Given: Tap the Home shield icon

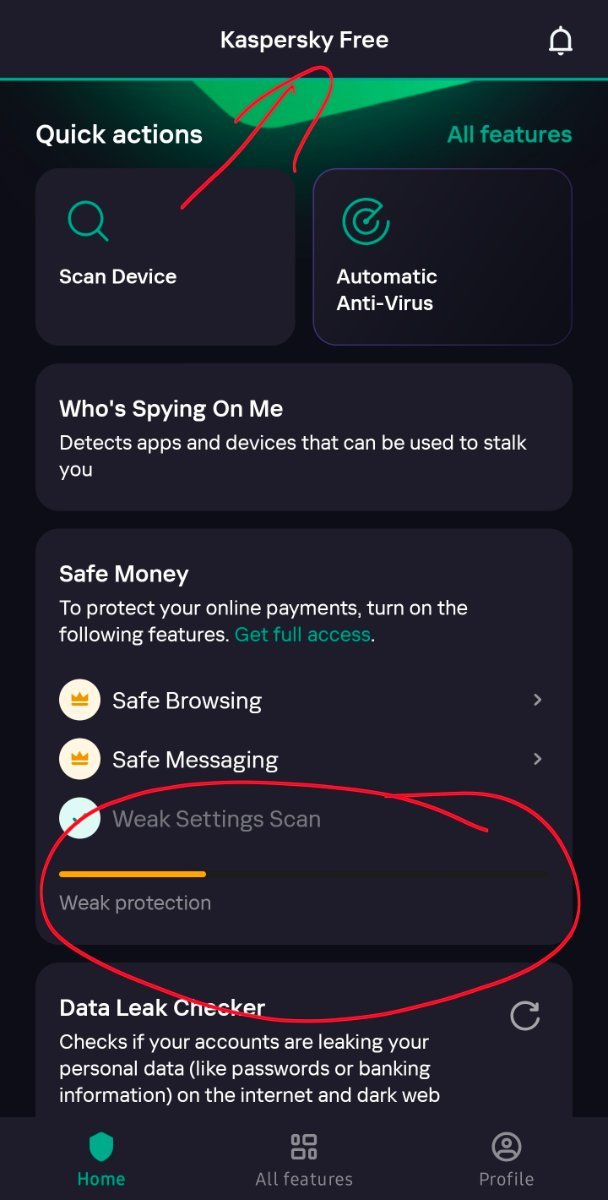Looking at the screenshot, I should click(x=101, y=1146).
